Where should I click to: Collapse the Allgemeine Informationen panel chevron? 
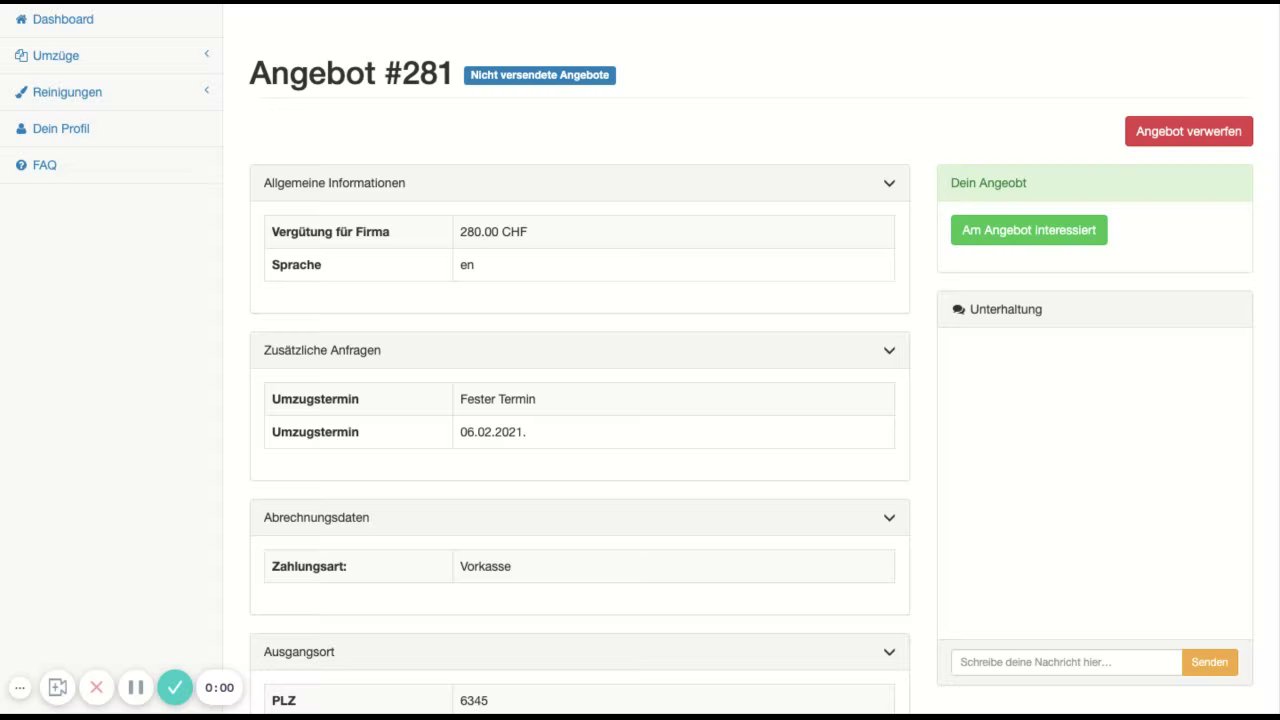(x=889, y=183)
